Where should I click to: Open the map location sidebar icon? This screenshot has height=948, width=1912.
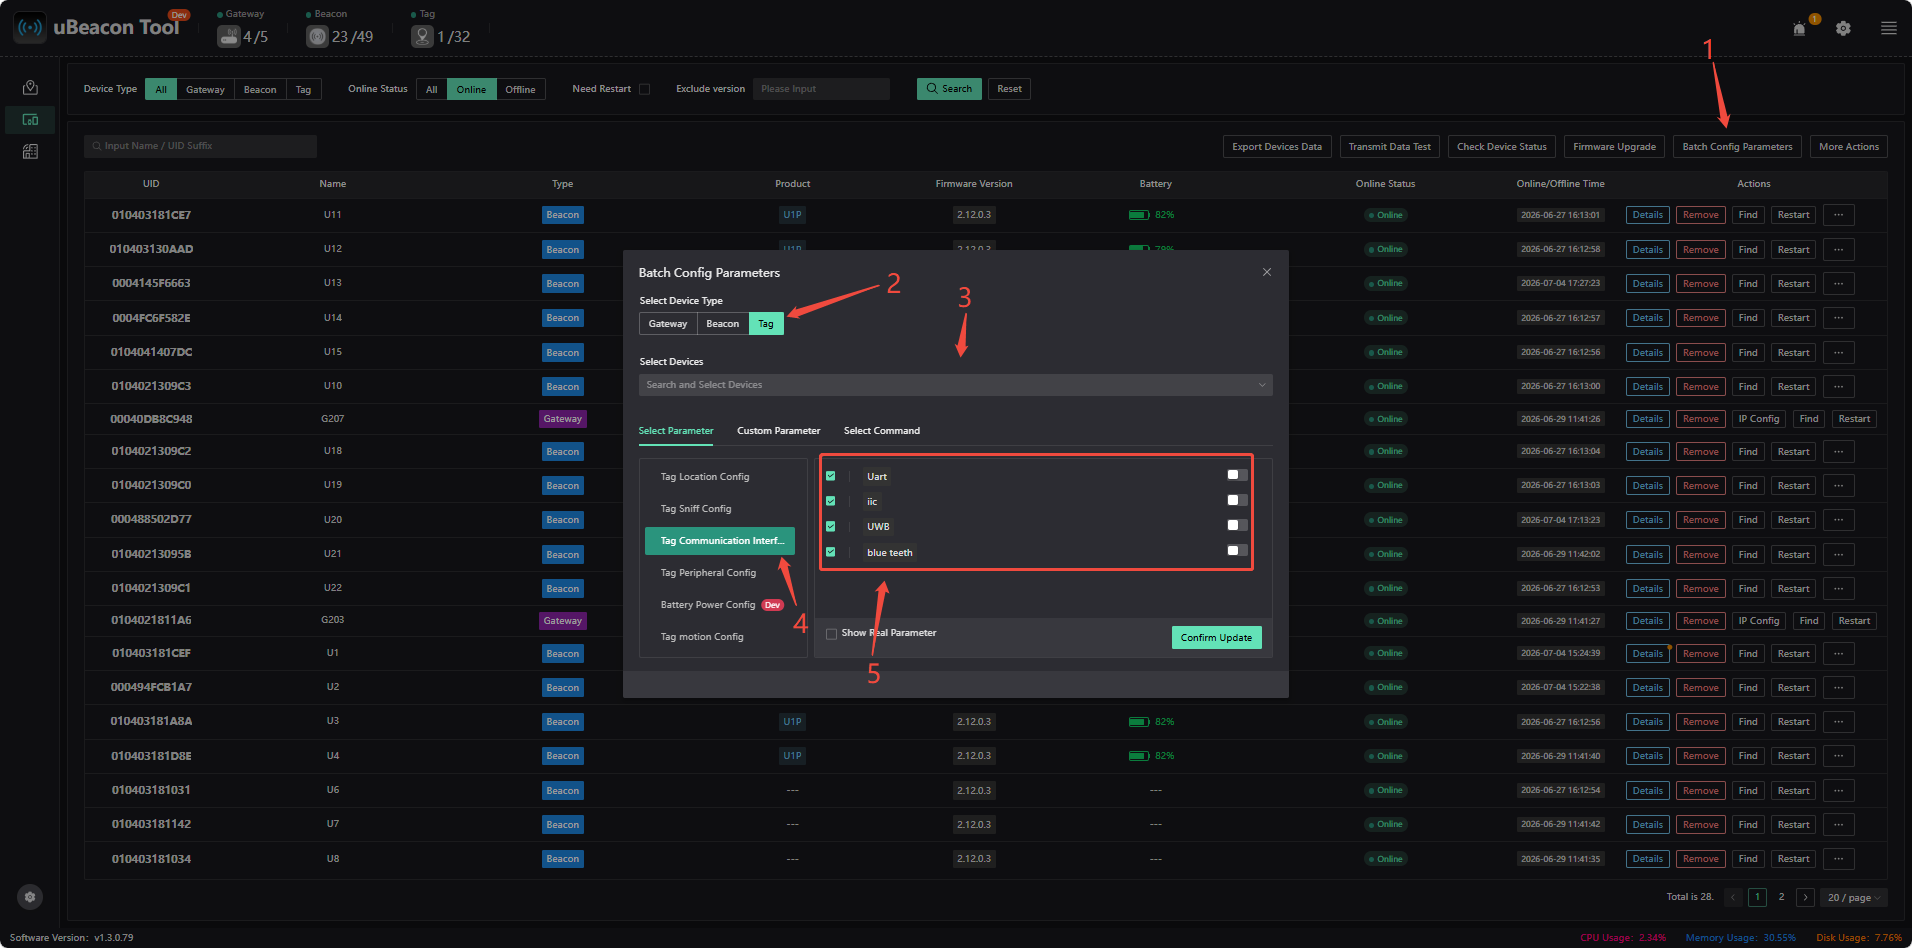point(30,88)
